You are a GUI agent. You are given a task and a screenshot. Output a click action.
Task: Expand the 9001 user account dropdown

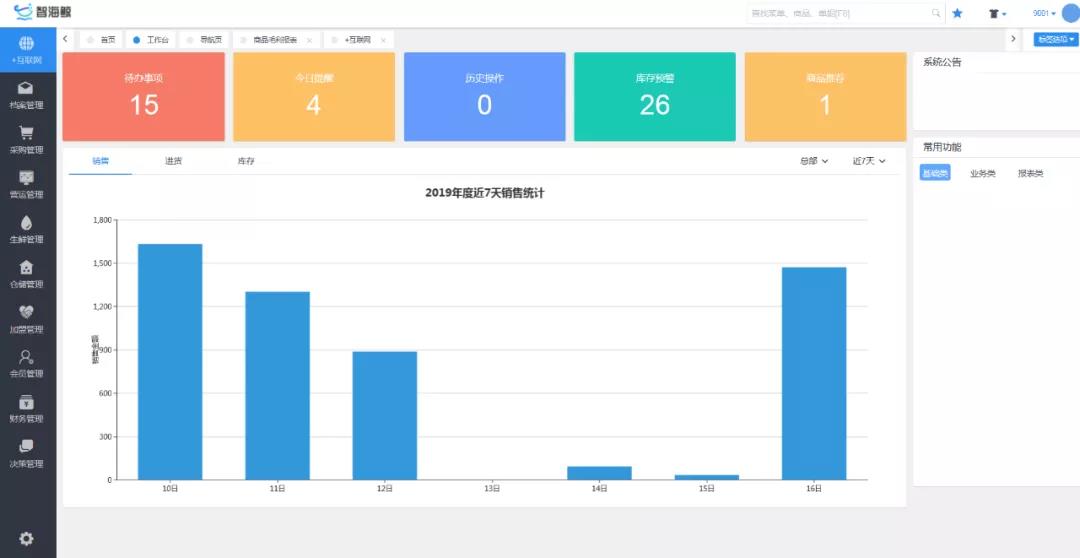coord(1044,14)
